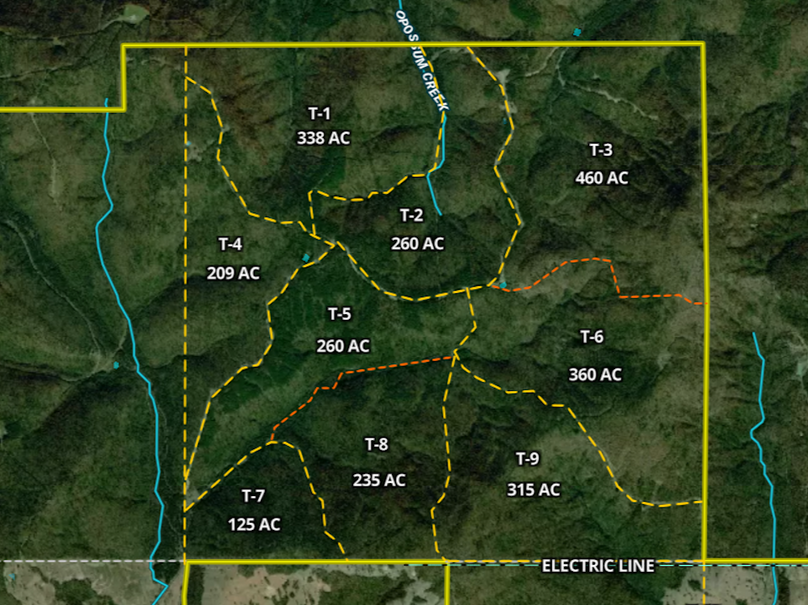Click the T-1 tract label
Screen dimensions: 808x605
point(319,113)
